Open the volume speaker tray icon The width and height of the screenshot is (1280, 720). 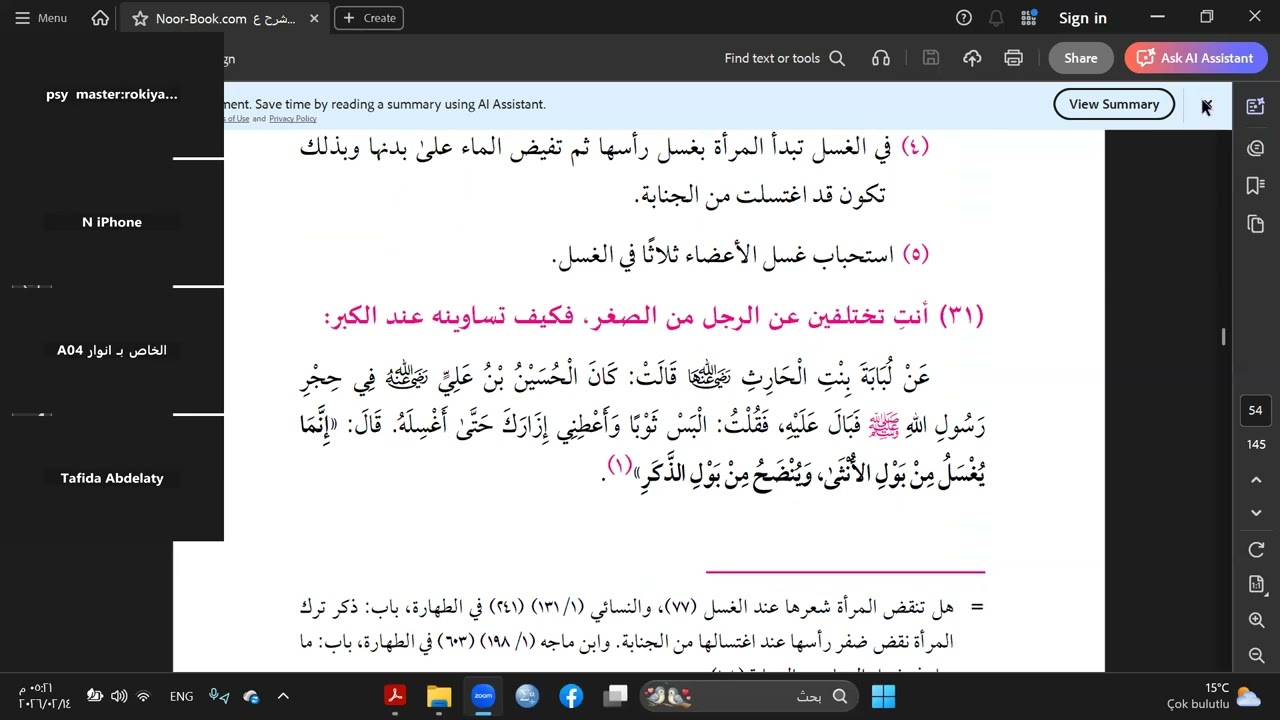tap(119, 696)
